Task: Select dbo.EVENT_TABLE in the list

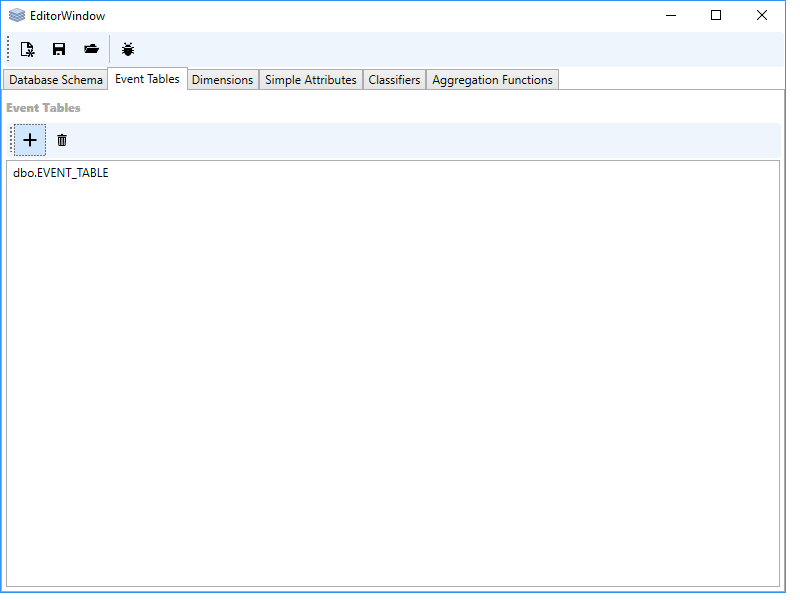Action: click(x=61, y=173)
